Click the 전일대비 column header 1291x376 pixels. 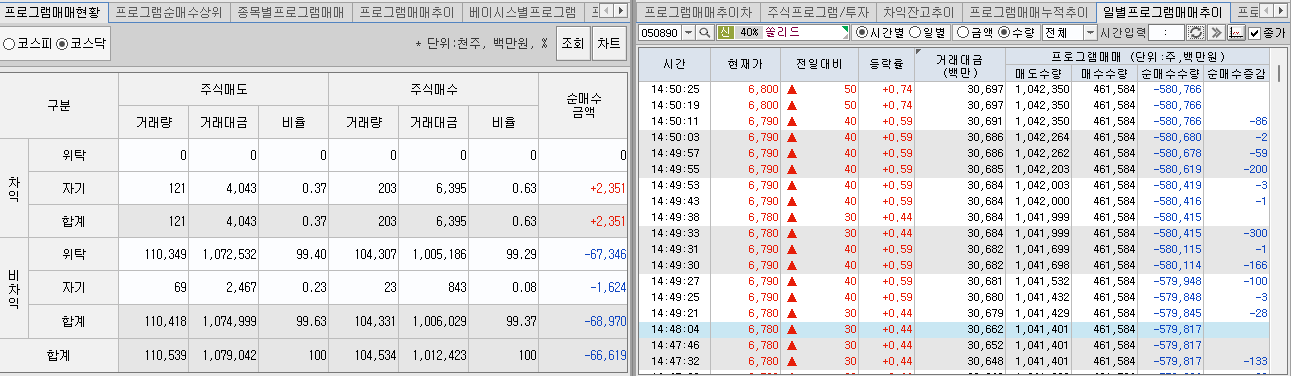[819, 64]
